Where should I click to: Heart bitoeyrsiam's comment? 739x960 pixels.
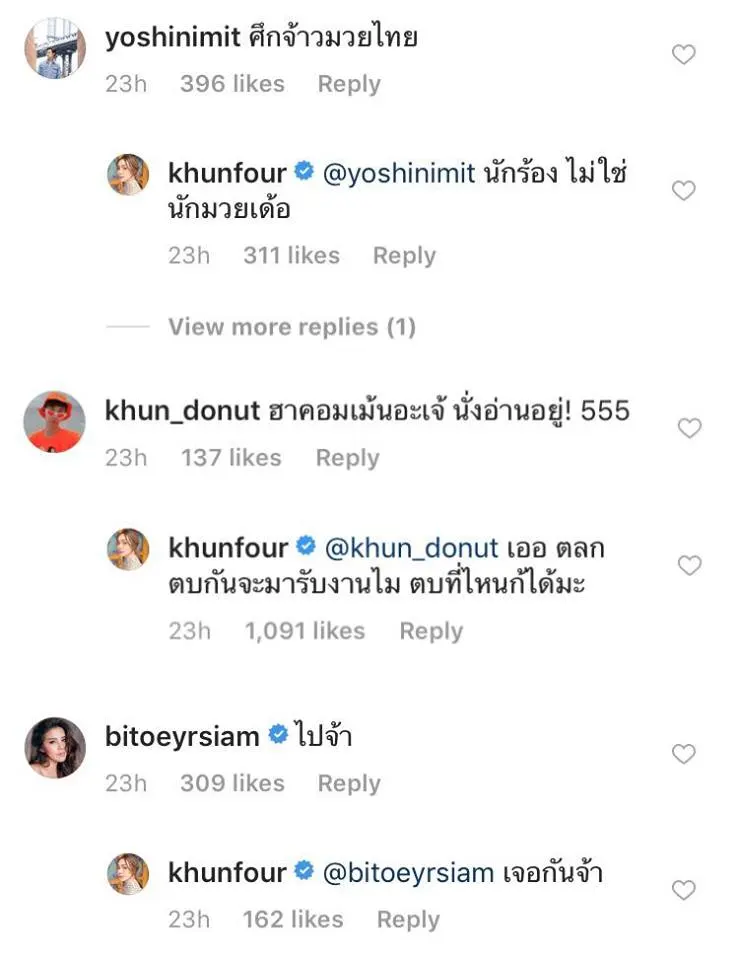683,754
